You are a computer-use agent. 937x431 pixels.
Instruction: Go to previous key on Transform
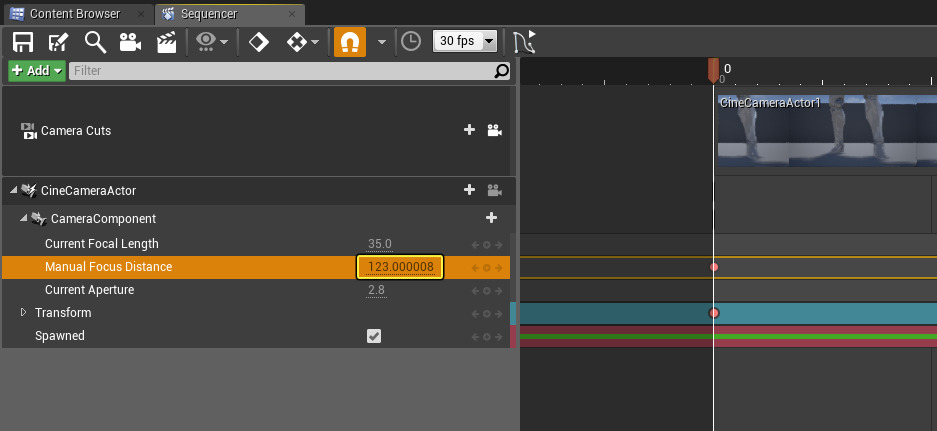coord(475,314)
